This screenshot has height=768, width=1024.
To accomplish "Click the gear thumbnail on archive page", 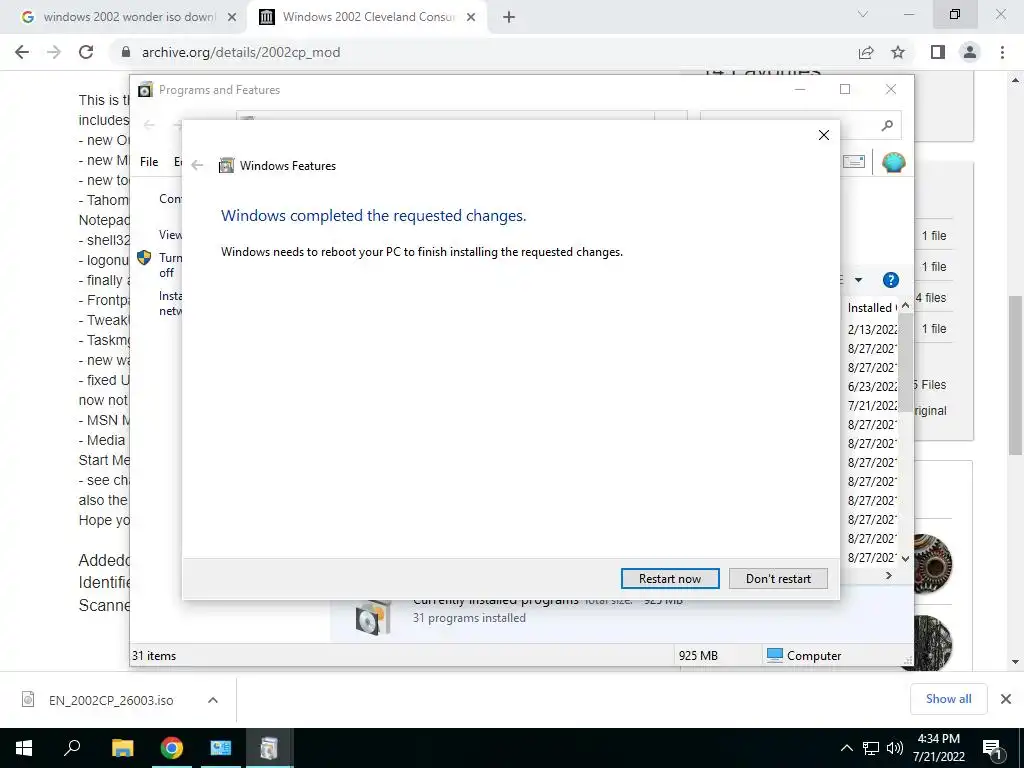I will tap(932, 563).
